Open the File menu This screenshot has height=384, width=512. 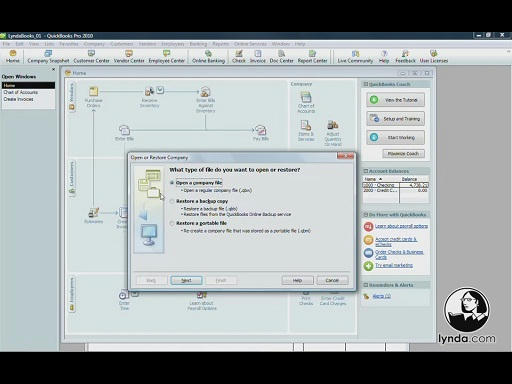pyautogui.click(x=6, y=44)
